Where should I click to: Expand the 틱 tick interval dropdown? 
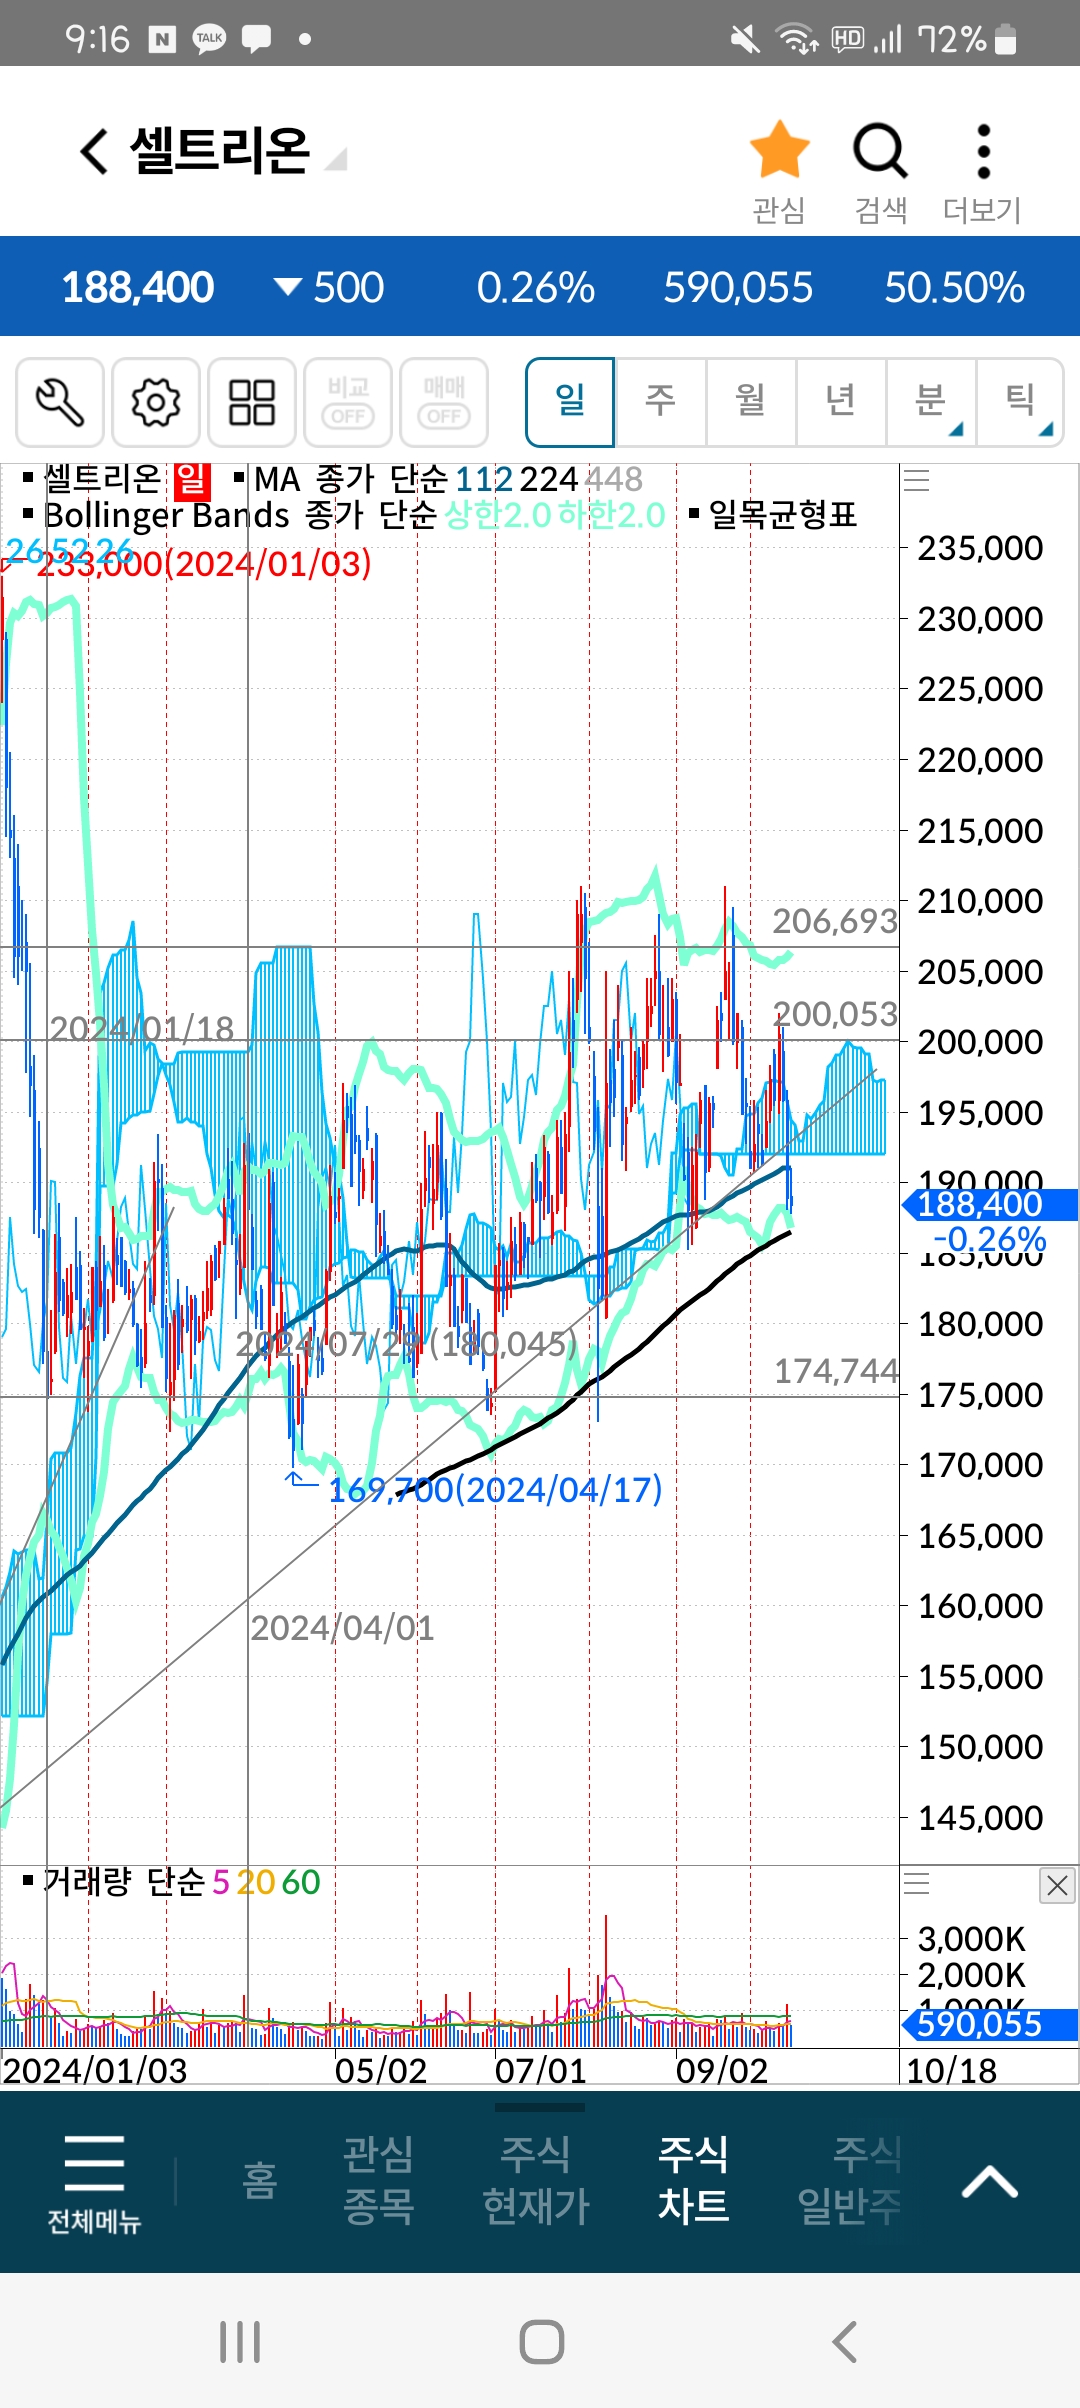pos(1020,402)
